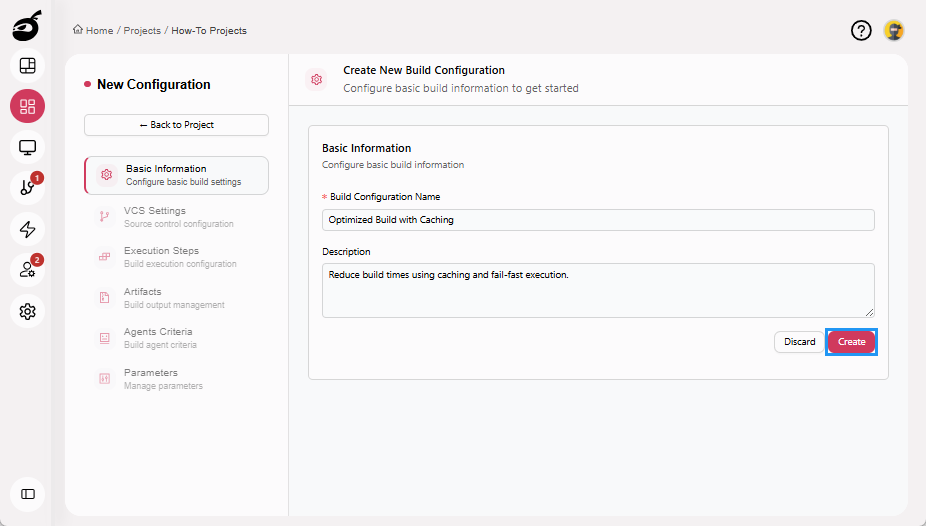The image size is (926, 526).
Task: Click the gear icon beside Basic Information step
Action: tap(106, 175)
